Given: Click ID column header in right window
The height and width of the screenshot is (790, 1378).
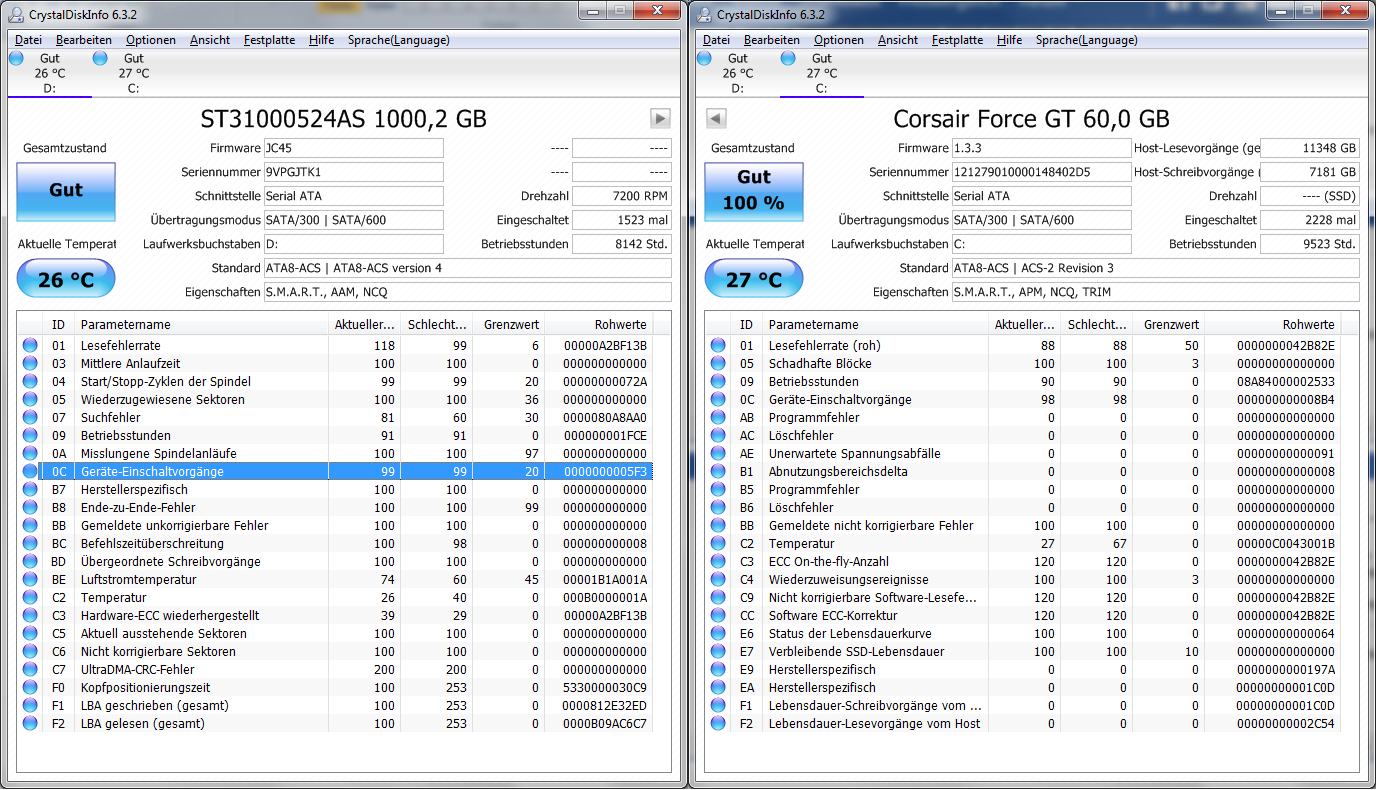Looking at the screenshot, I should tap(746, 324).
